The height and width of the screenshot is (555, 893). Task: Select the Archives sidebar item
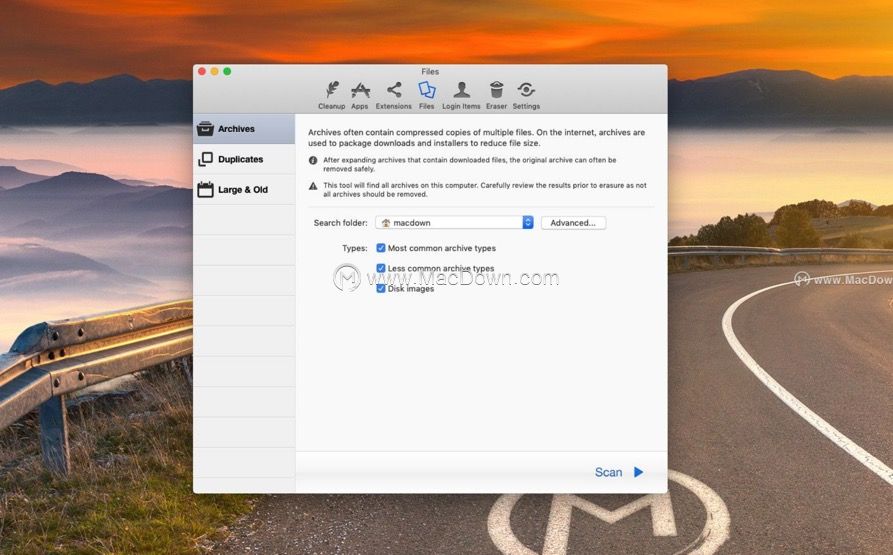point(244,129)
